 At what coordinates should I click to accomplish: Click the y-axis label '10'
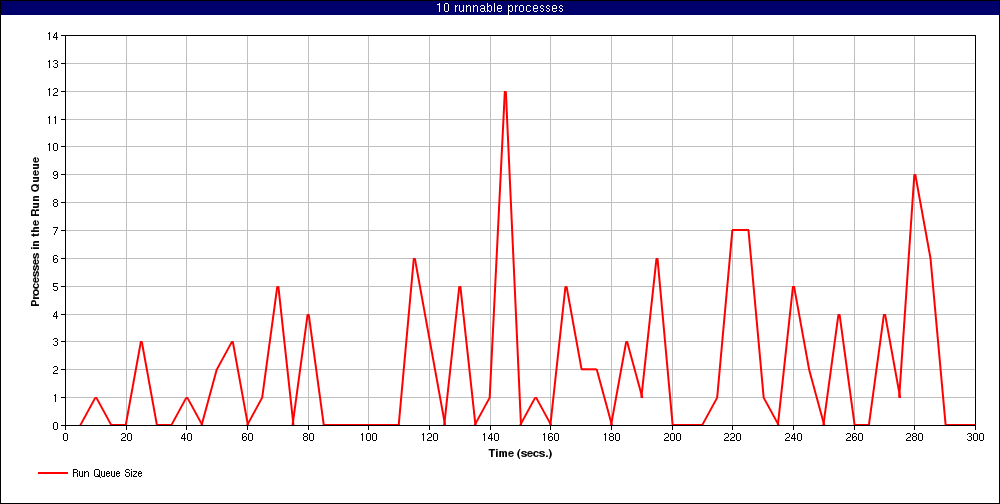tap(53, 147)
